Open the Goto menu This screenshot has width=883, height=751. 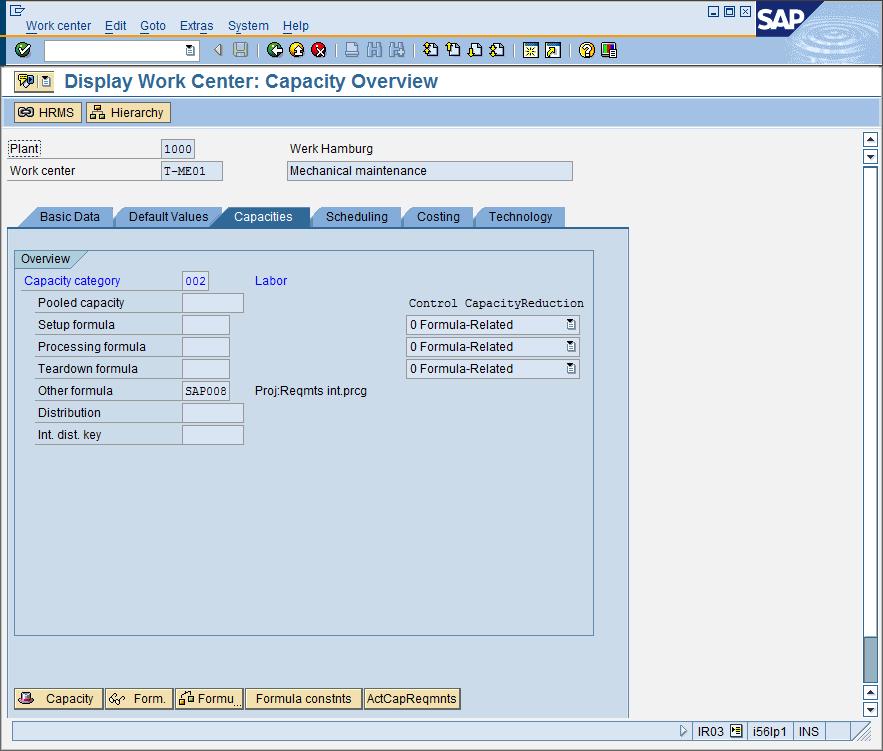coord(153,26)
